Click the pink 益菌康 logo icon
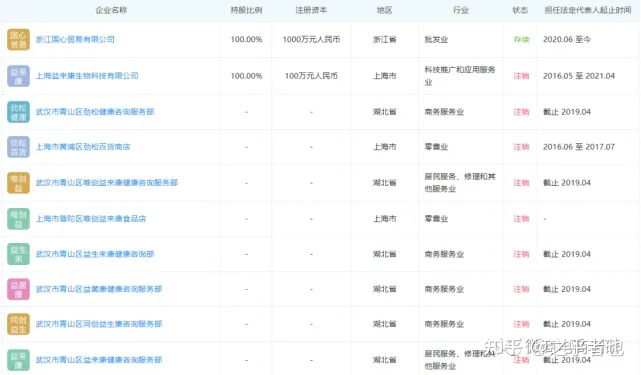 (18, 289)
